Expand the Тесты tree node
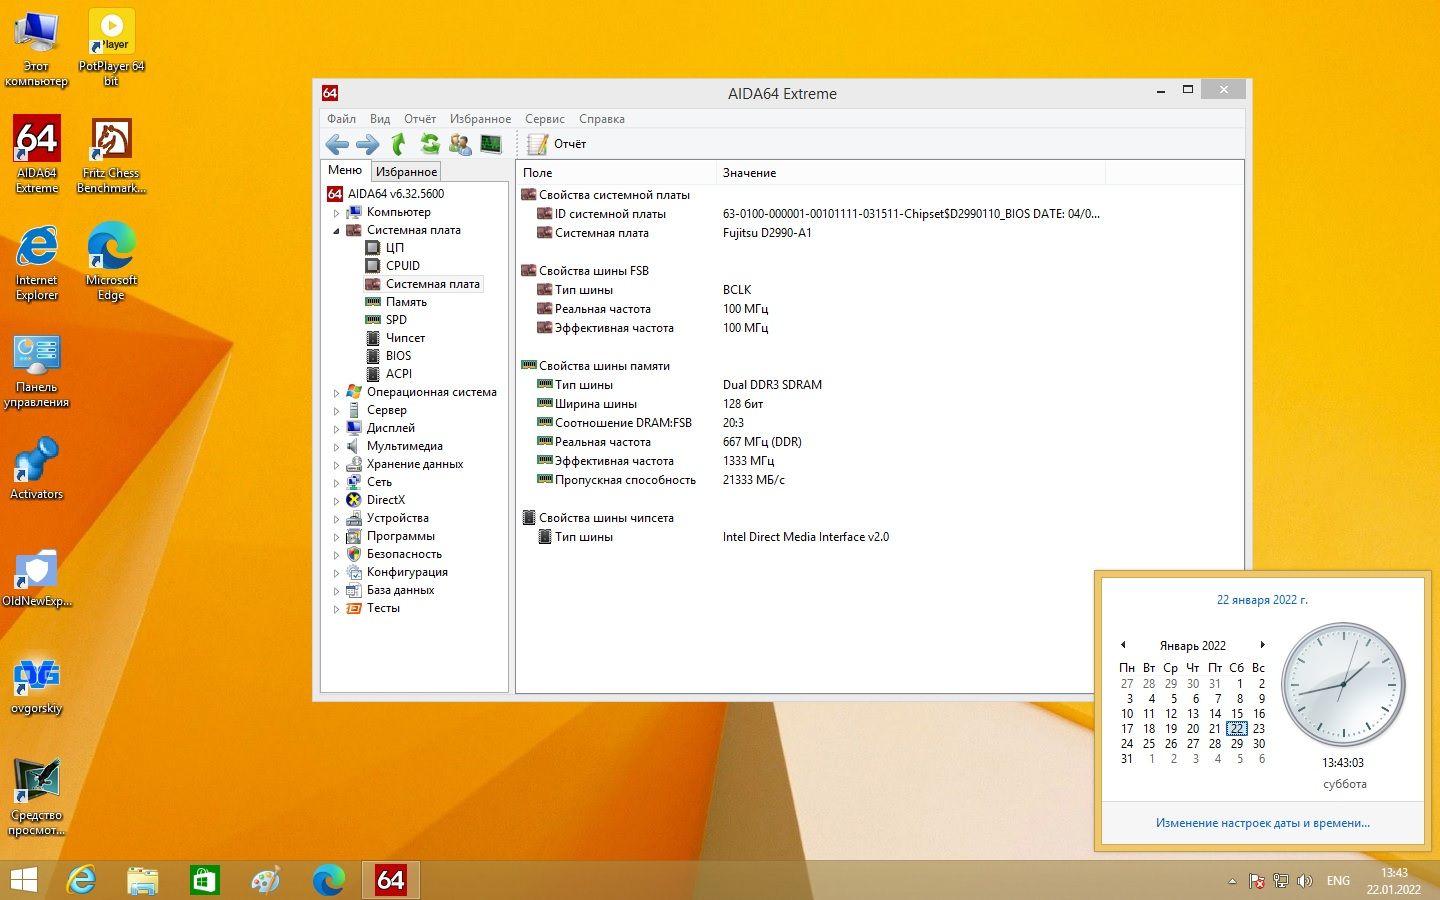 (x=336, y=609)
